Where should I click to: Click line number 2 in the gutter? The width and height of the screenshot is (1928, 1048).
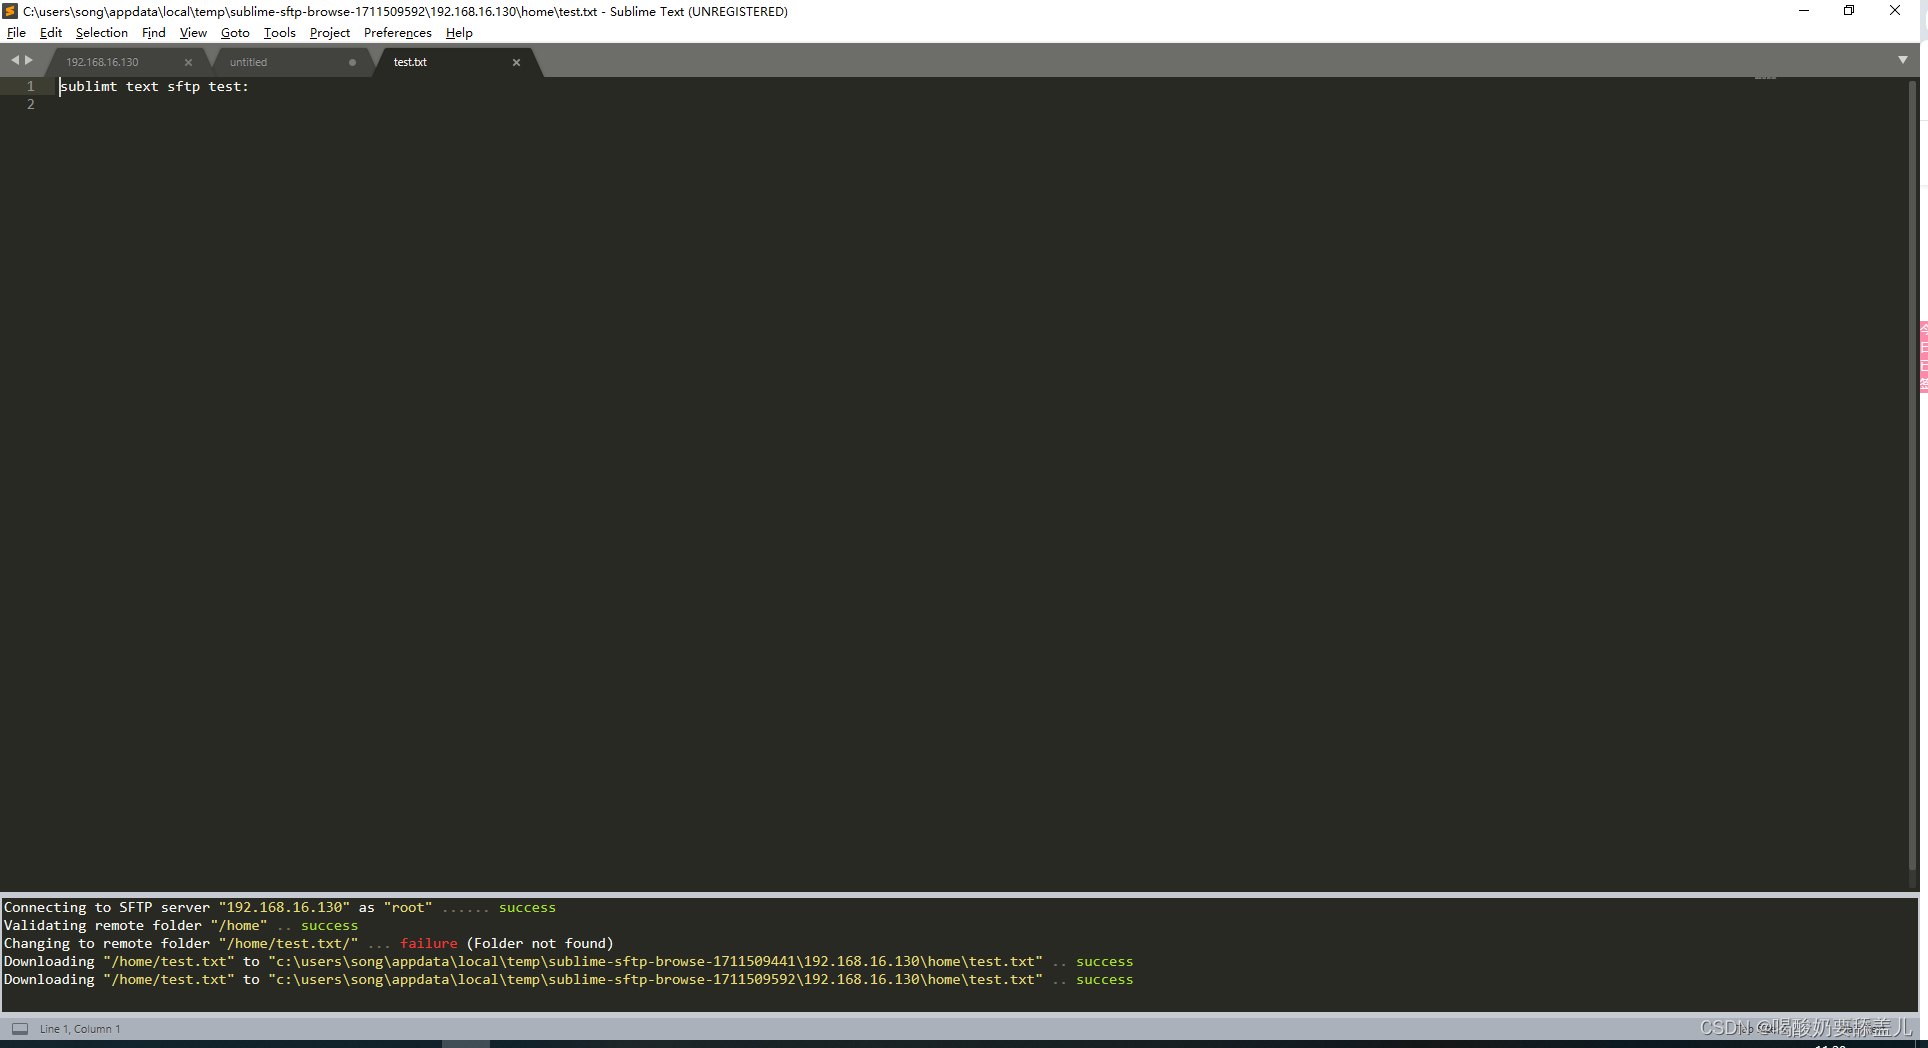31,104
